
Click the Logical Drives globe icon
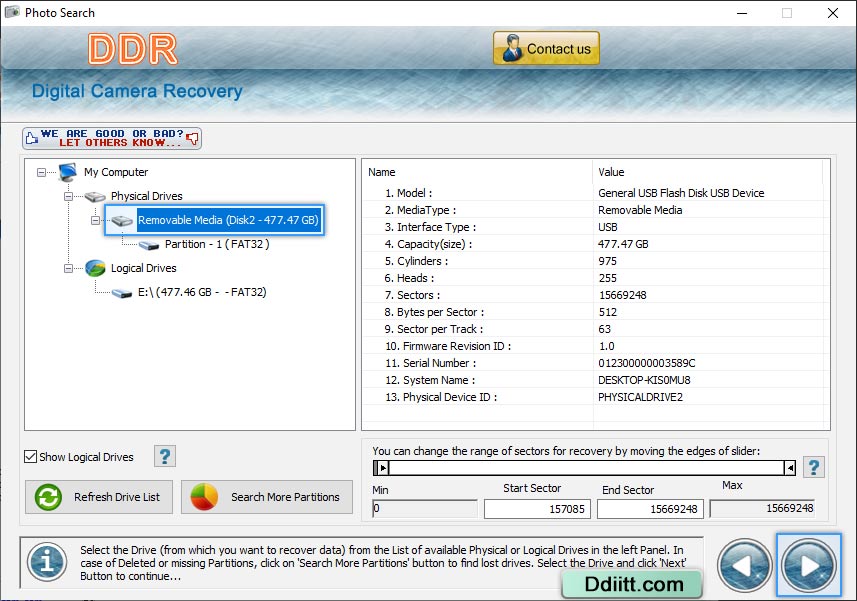click(95, 268)
